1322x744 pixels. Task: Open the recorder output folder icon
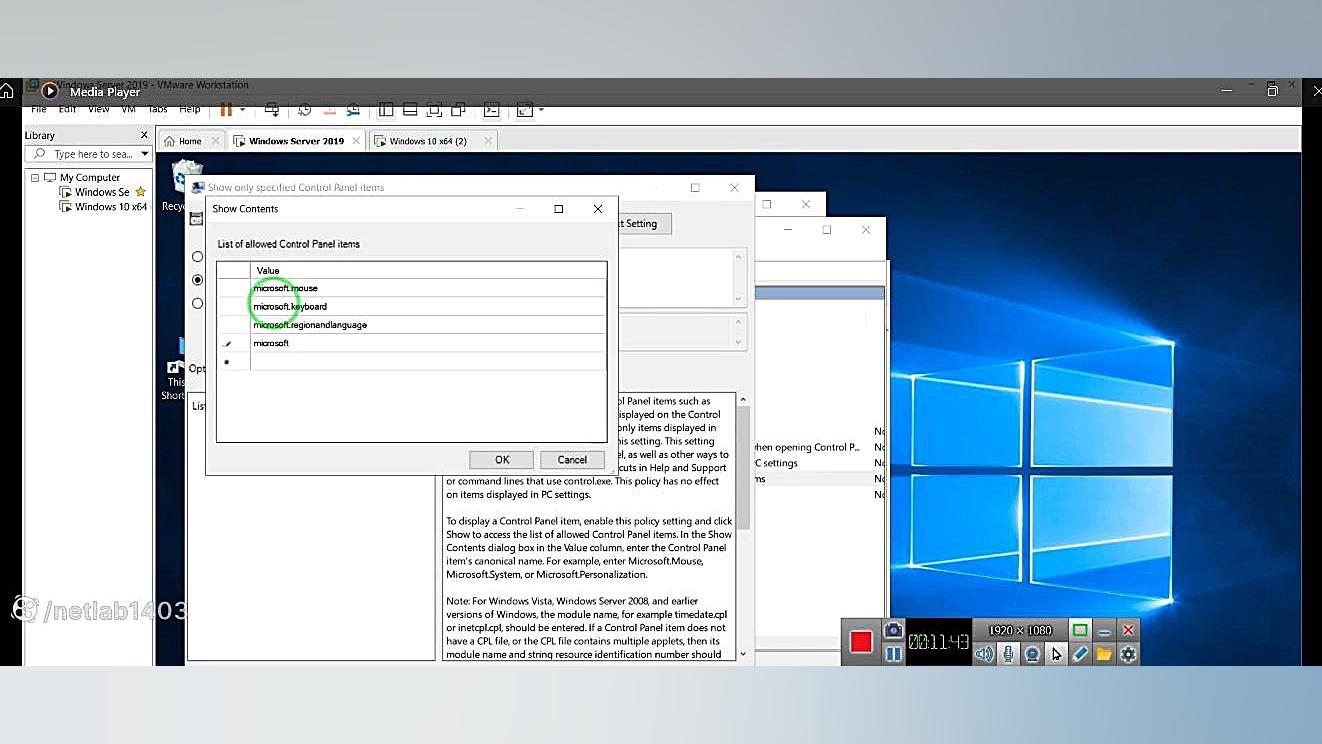coord(1104,654)
